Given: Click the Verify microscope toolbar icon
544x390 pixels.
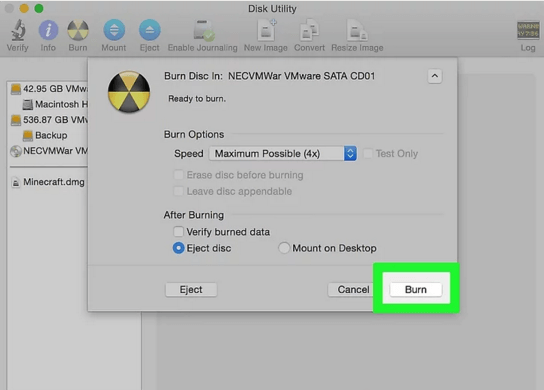Looking at the screenshot, I should coord(18,31).
